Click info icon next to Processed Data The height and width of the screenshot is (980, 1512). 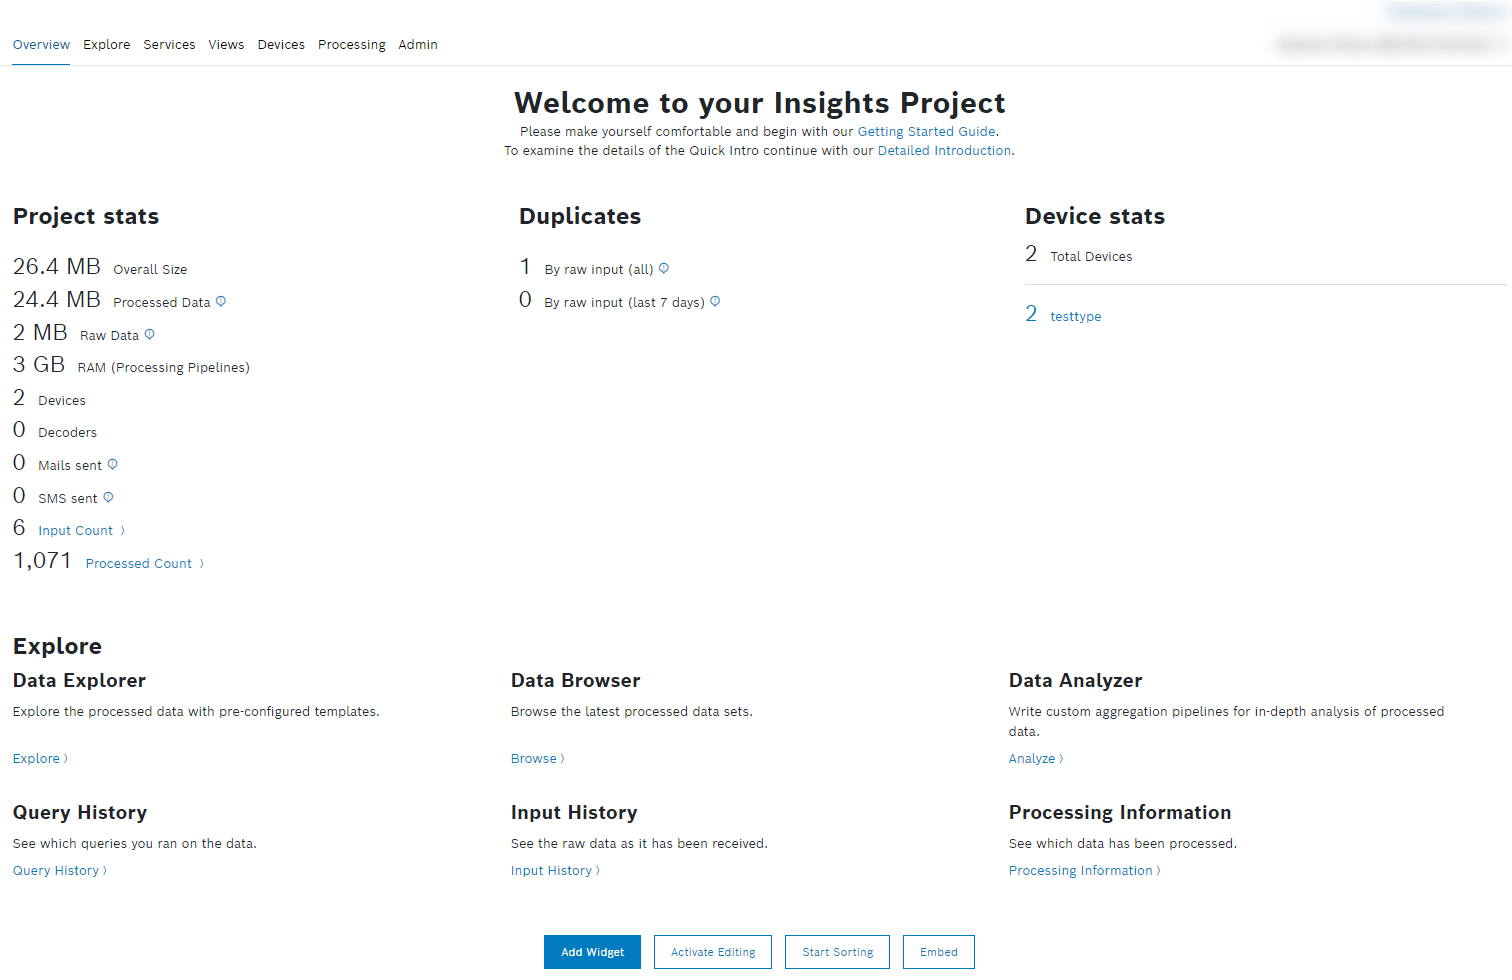(221, 301)
